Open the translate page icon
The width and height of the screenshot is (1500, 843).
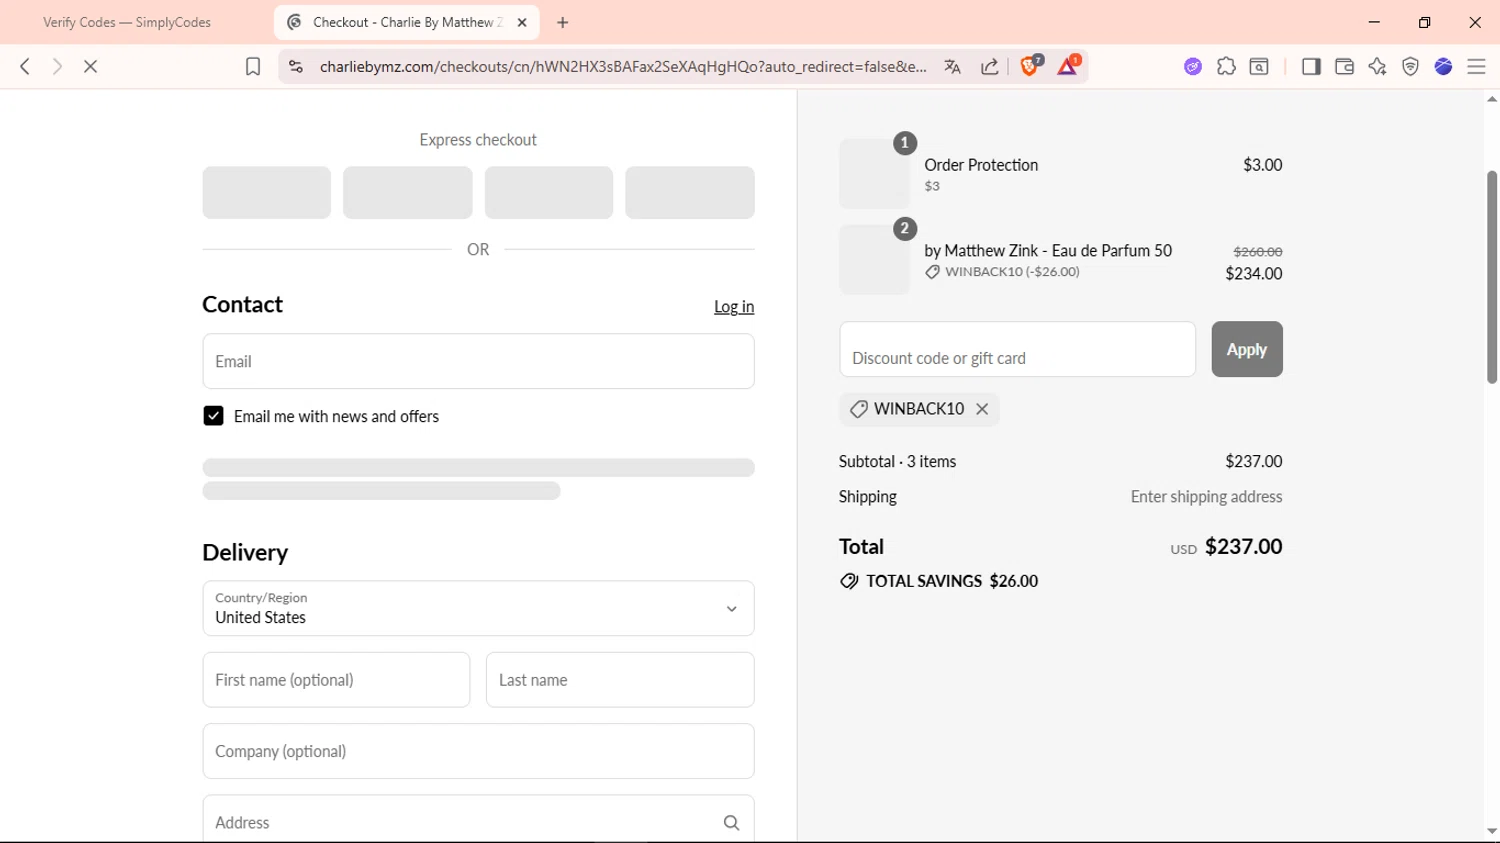(x=952, y=66)
